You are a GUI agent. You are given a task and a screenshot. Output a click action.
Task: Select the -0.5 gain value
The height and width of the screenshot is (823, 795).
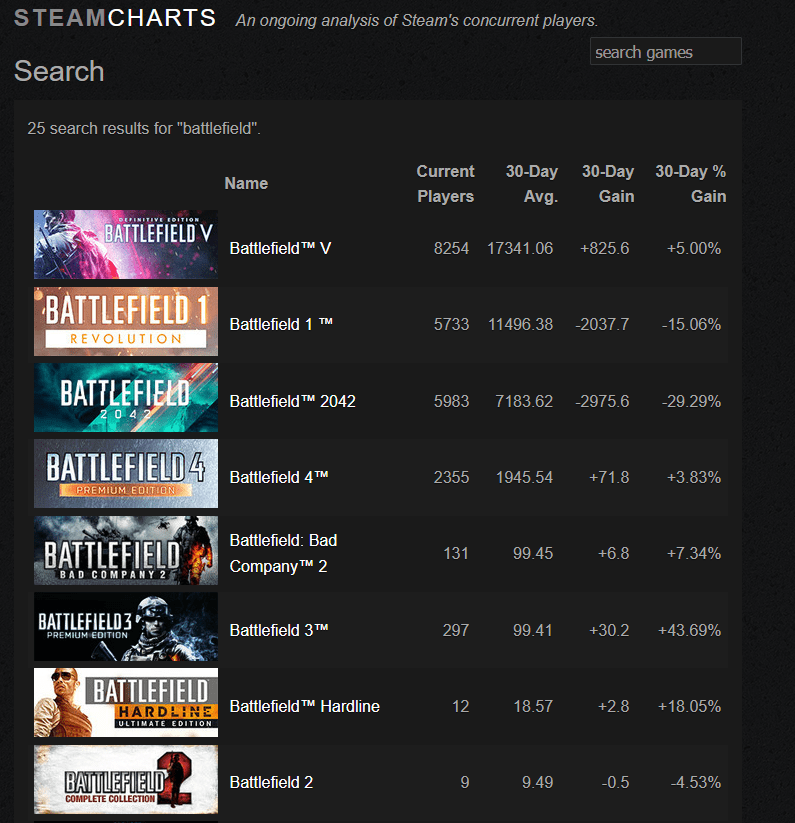[615, 782]
